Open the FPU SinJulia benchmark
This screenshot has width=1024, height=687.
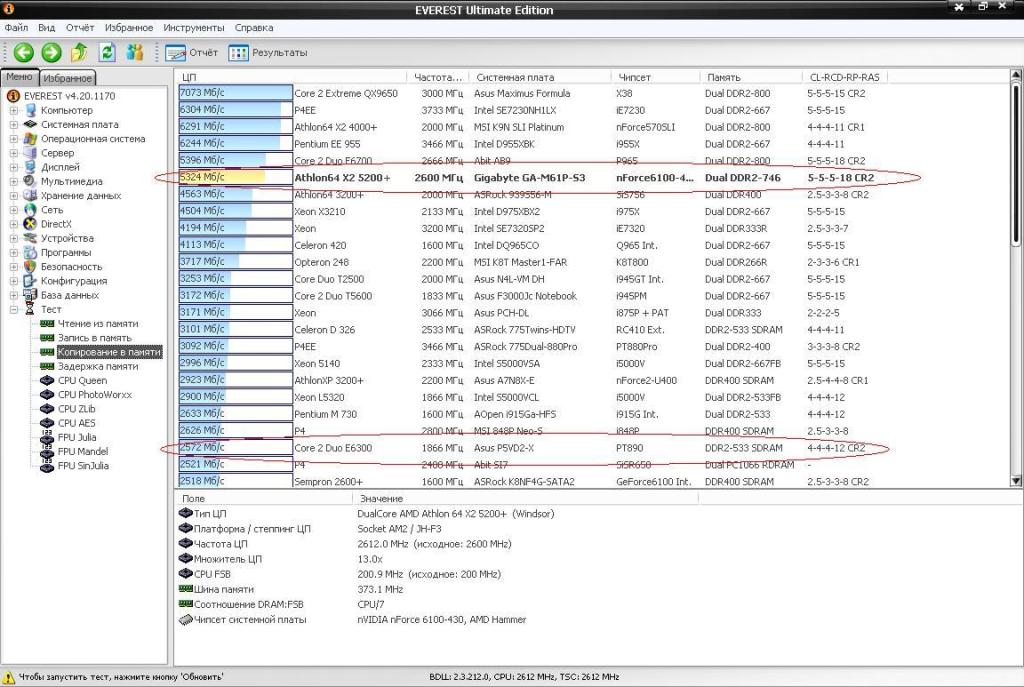coord(83,466)
